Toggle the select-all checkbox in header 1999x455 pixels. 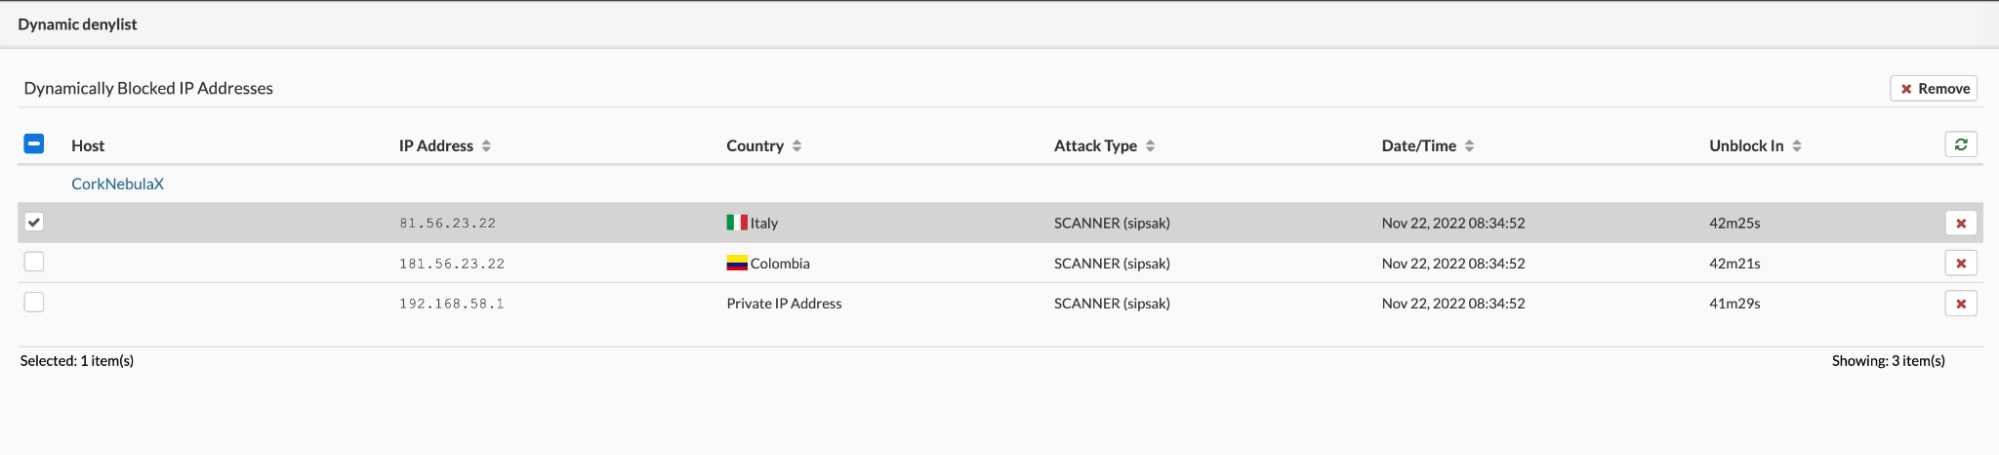[x=34, y=144]
